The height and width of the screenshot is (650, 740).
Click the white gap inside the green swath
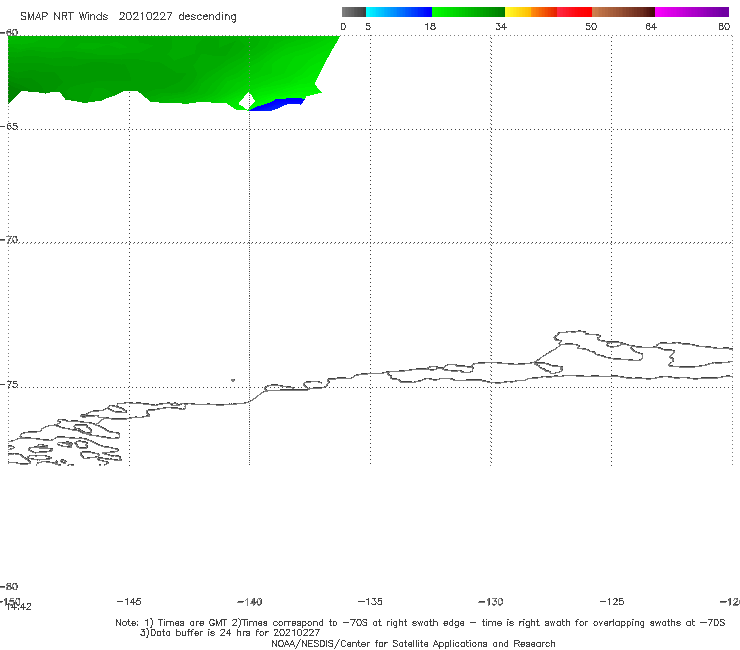pos(247,101)
